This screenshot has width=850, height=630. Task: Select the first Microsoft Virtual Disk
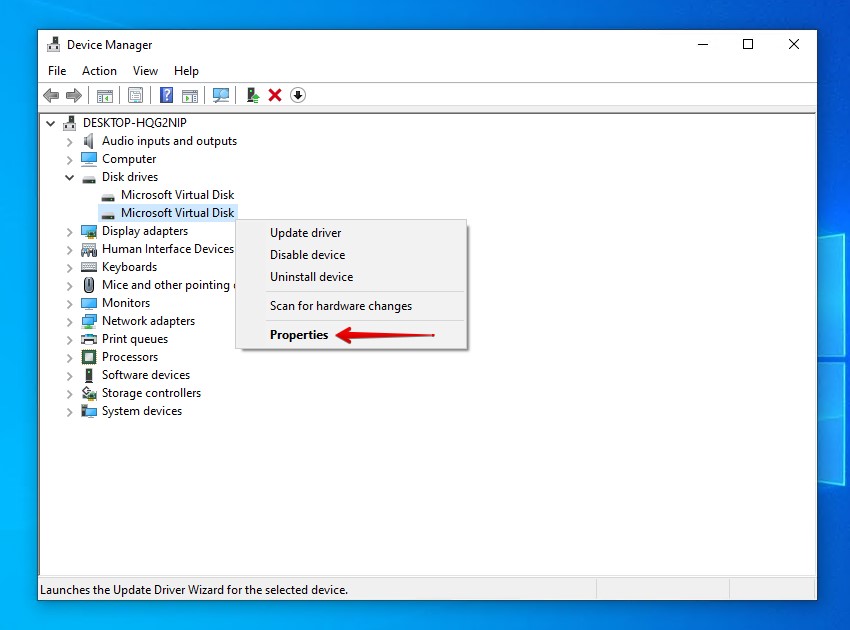point(177,195)
